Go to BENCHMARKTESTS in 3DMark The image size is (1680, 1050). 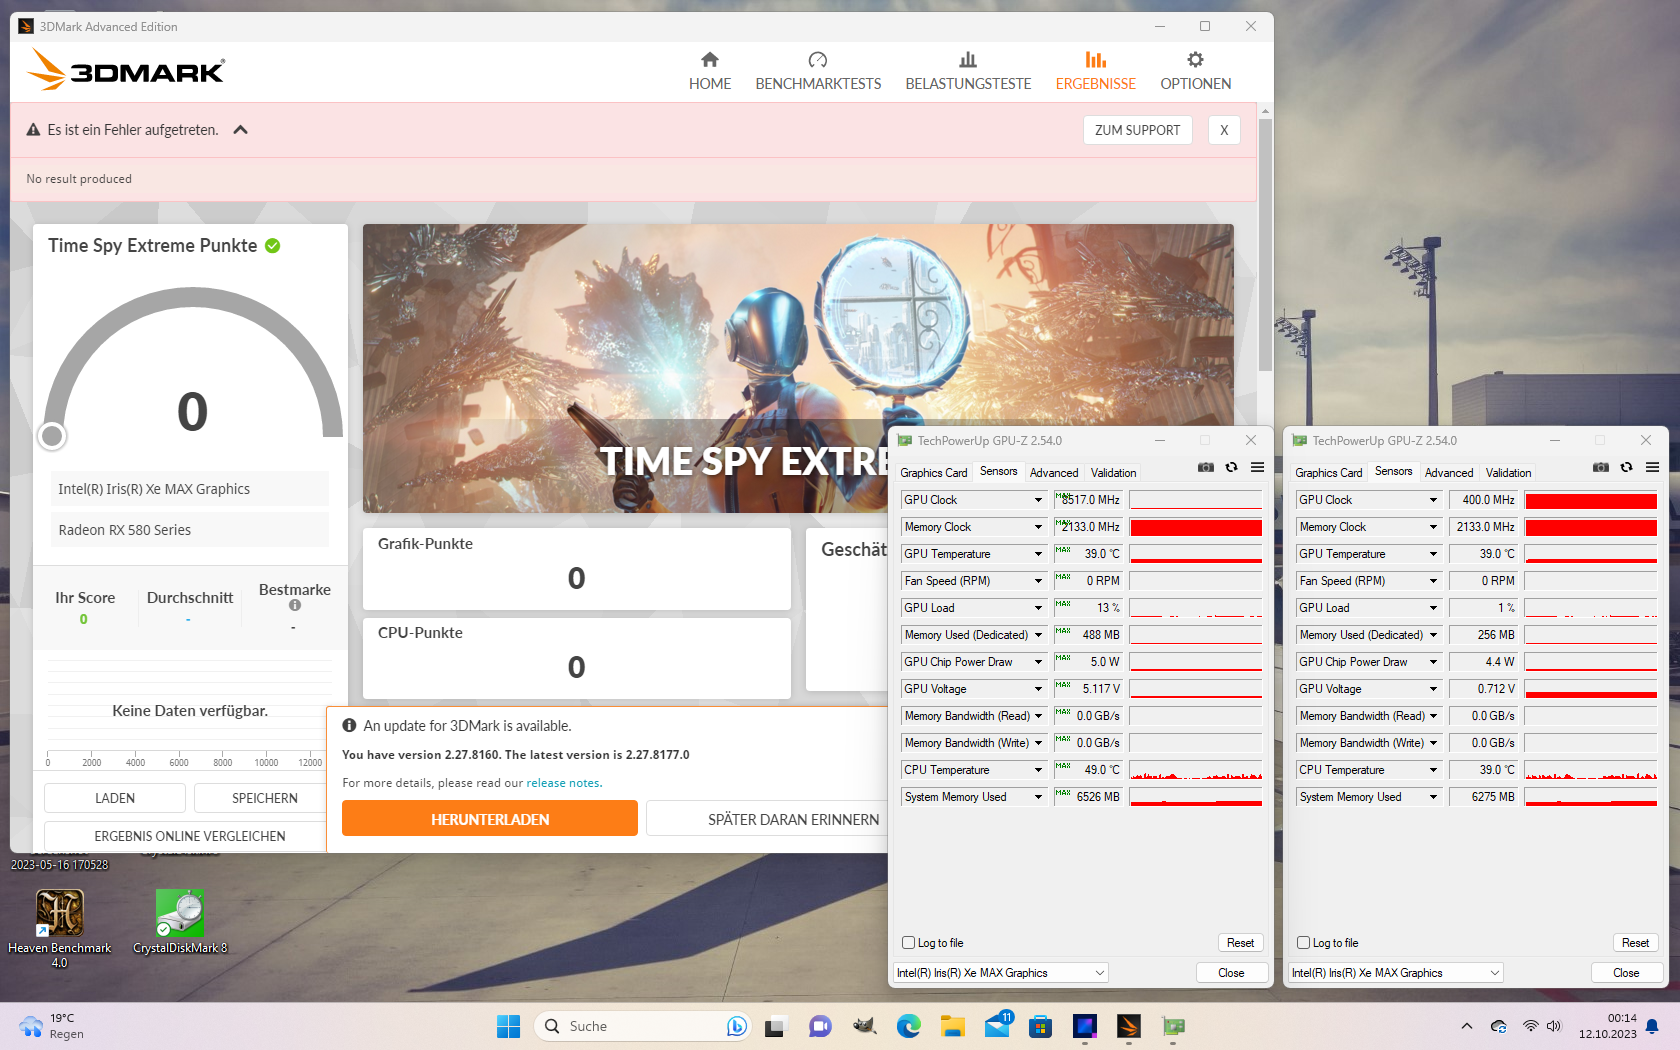(818, 71)
